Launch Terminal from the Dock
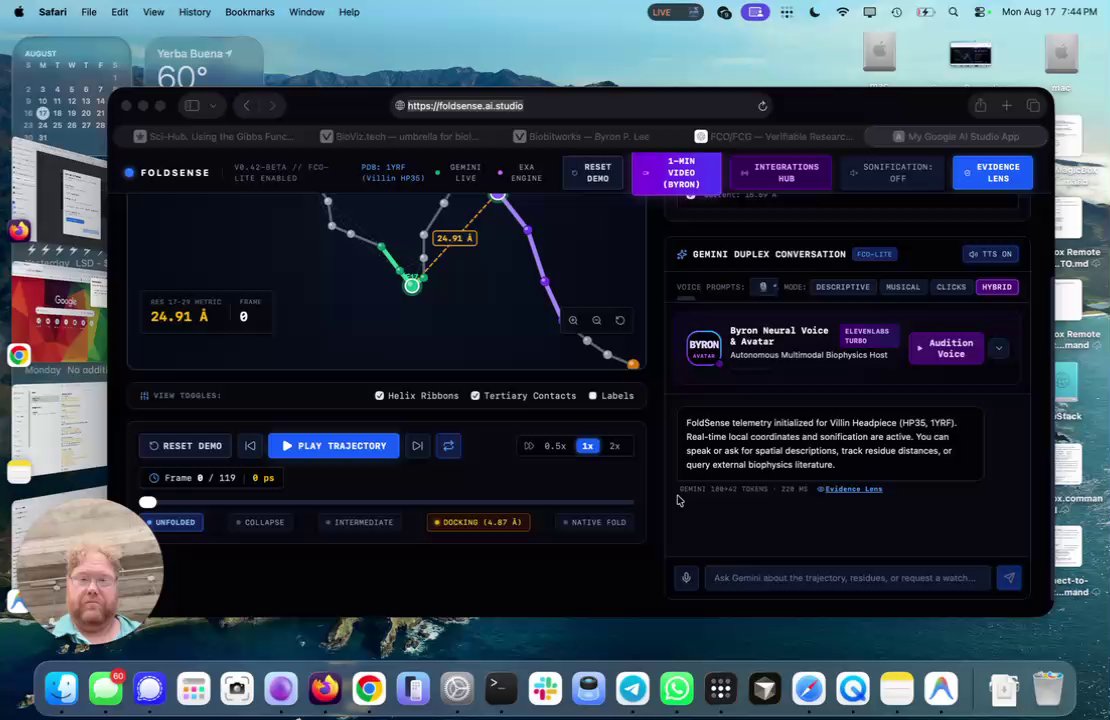Screen dimensions: 1110x720 [500, 689]
